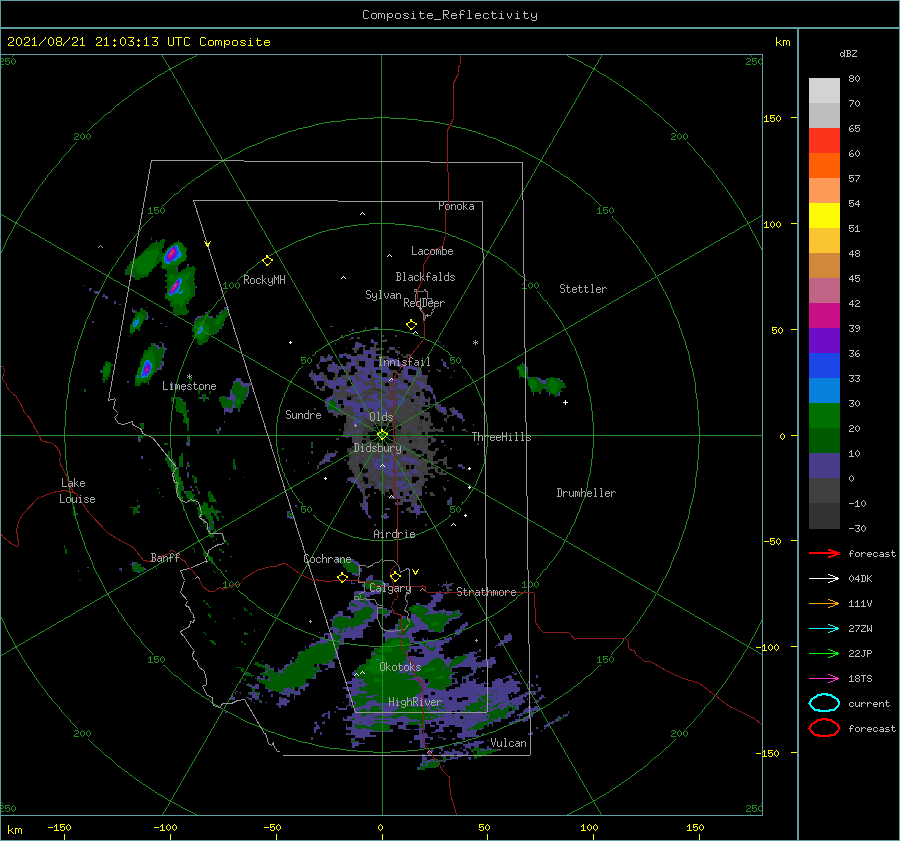Pick the cyan 27ZW arrow in legend
This screenshot has width=900, height=841.
pos(824,629)
